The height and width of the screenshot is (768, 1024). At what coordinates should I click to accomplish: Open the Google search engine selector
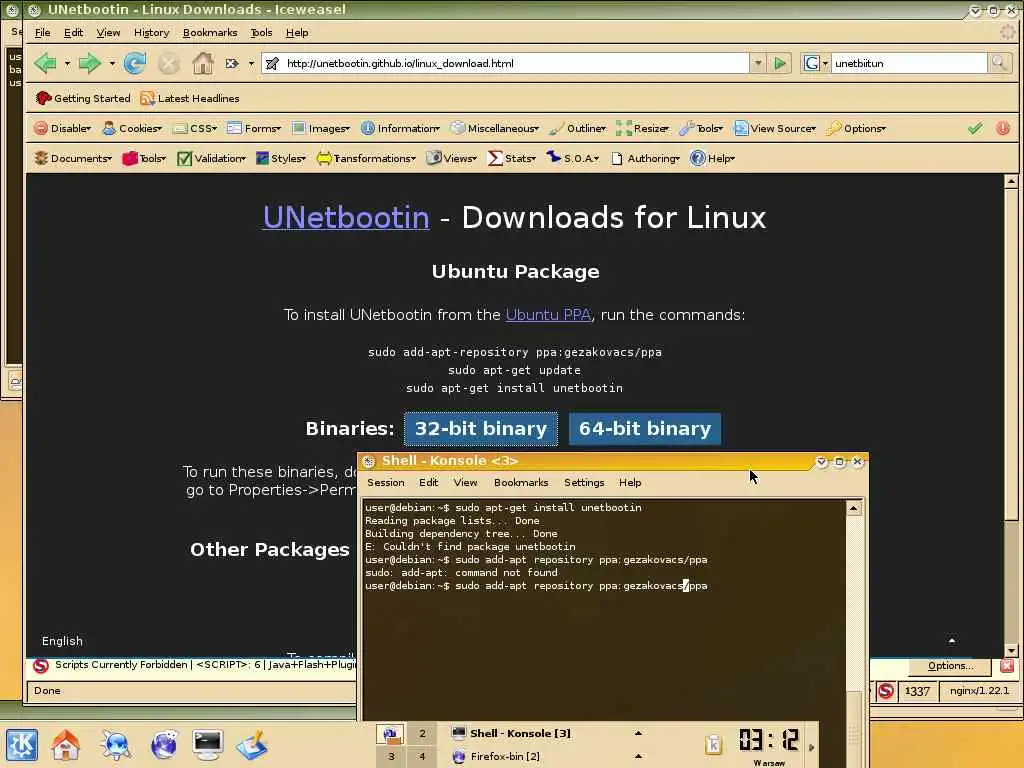[x=816, y=63]
